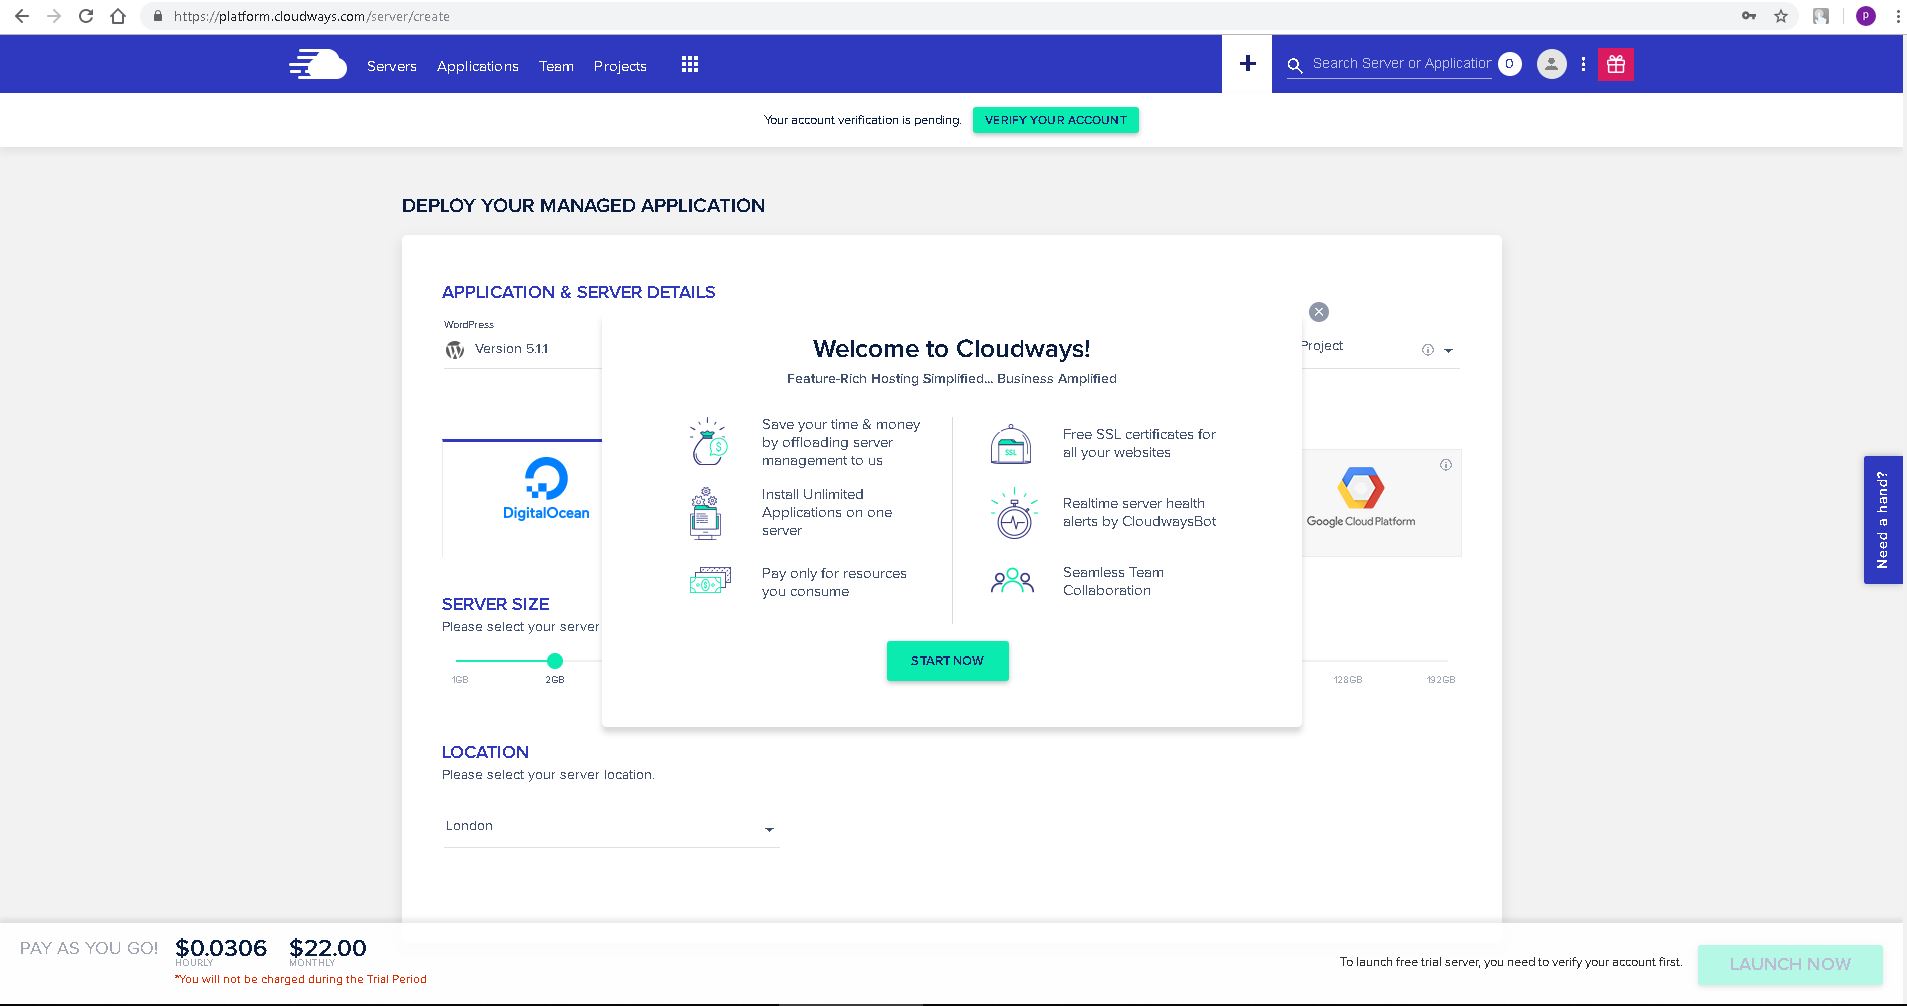Click the money bag savings icon
The width and height of the screenshot is (1907, 1006).
pyautogui.click(x=708, y=442)
